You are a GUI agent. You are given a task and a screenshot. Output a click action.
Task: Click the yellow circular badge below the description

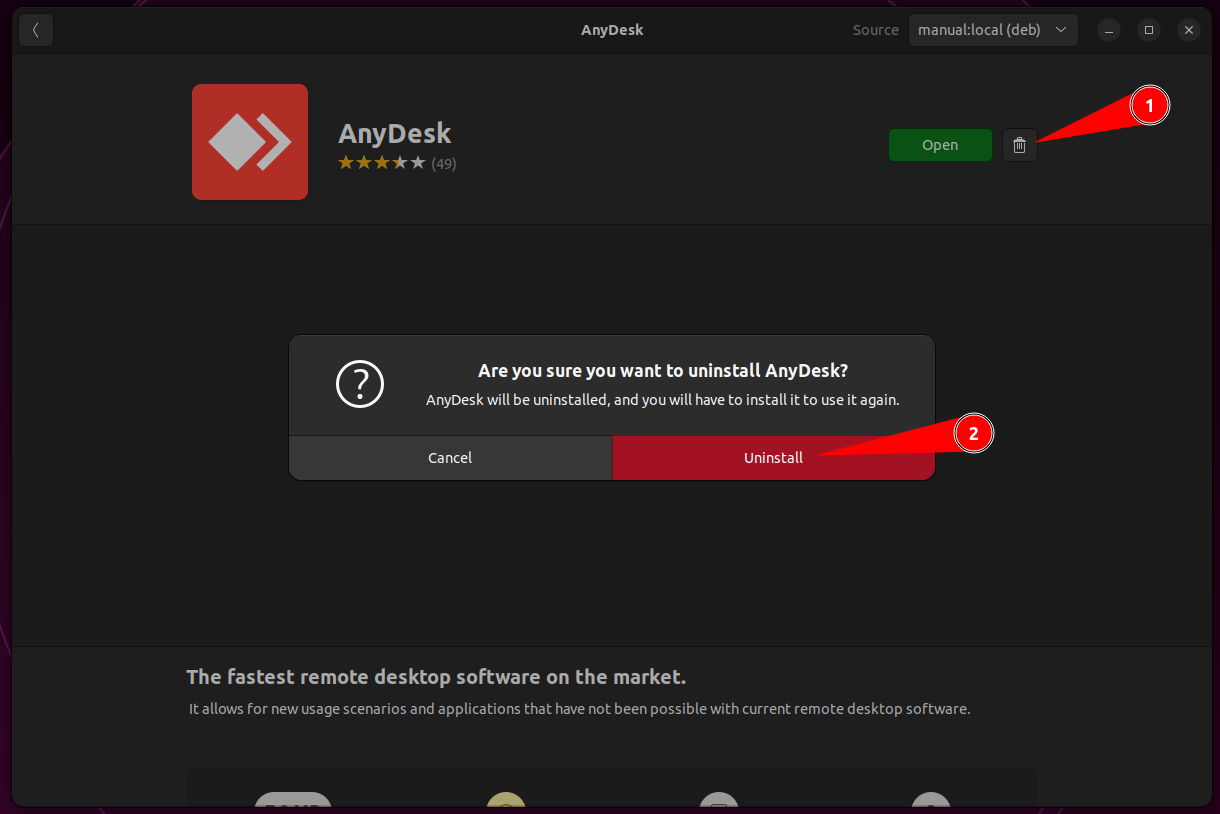[x=506, y=805]
